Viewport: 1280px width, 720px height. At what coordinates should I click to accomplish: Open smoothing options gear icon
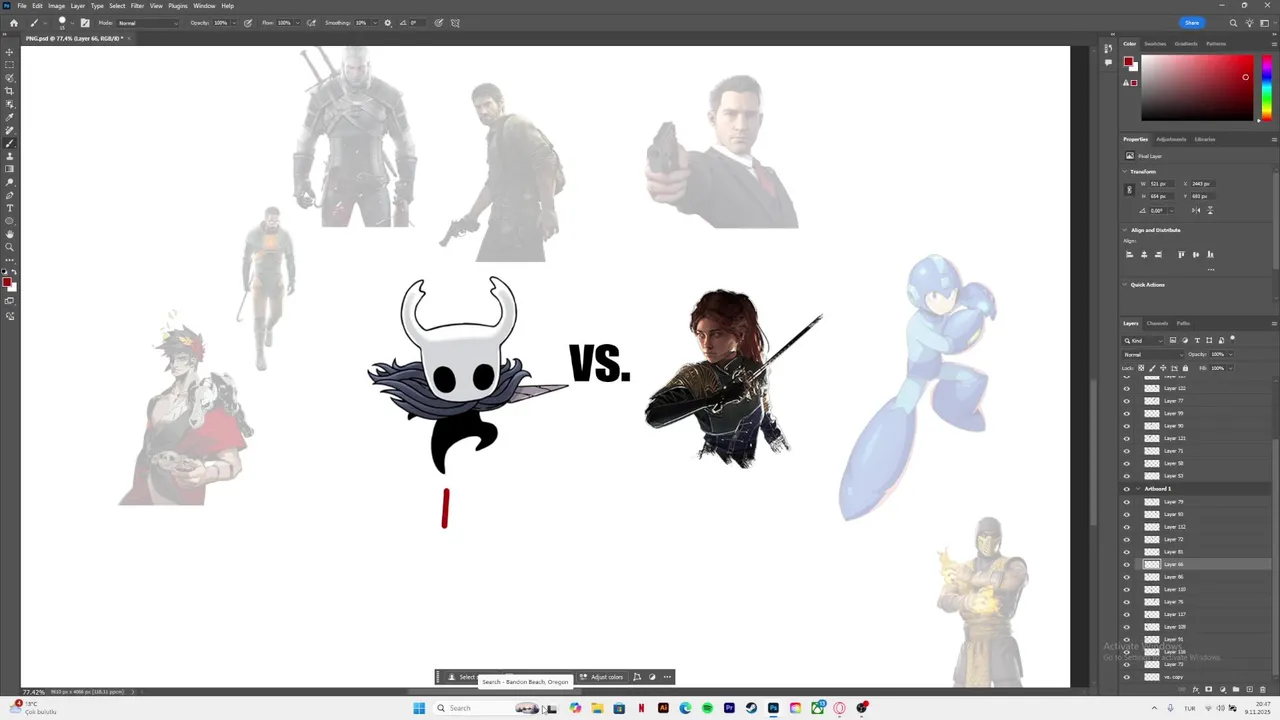pyautogui.click(x=388, y=23)
